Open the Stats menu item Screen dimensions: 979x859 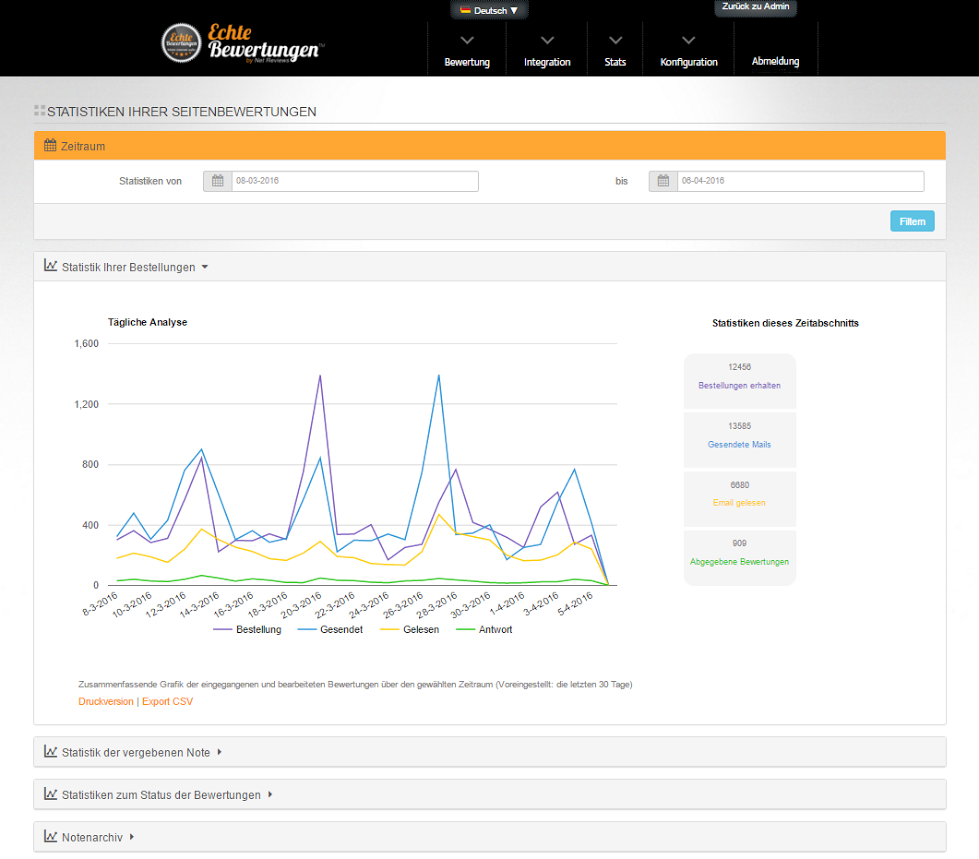point(615,62)
